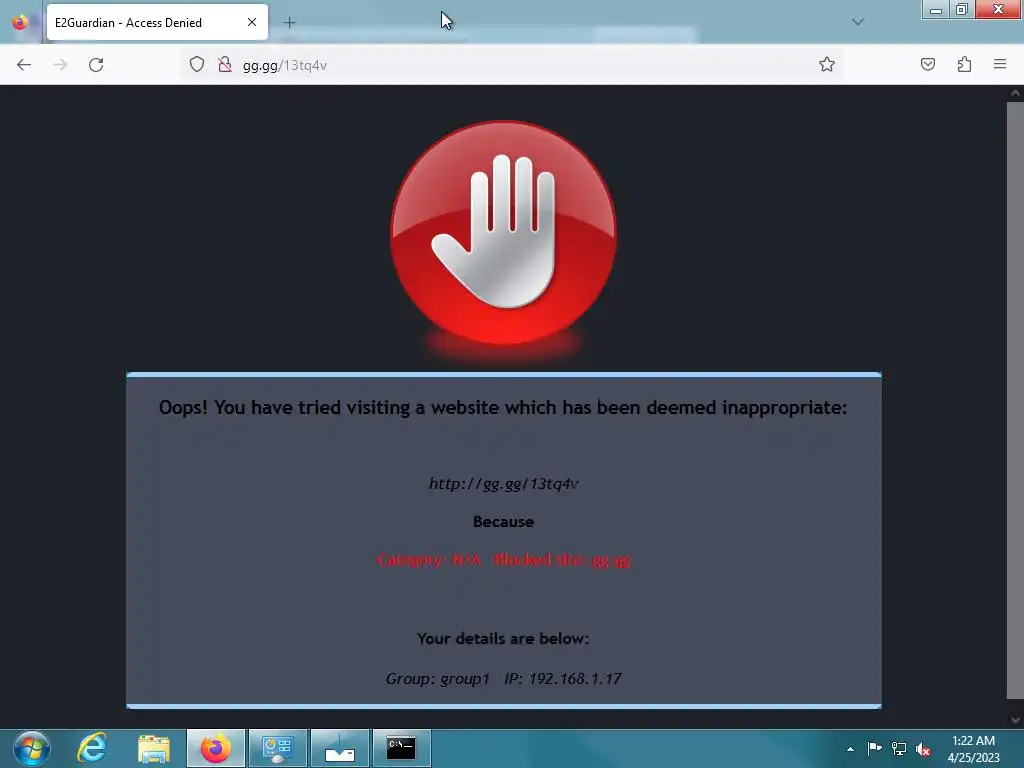Image resolution: width=1024 pixels, height=768 pixels.
Task: Click the 'Oops! You have tried visiting' heading
Action: [x=503, y=408]
